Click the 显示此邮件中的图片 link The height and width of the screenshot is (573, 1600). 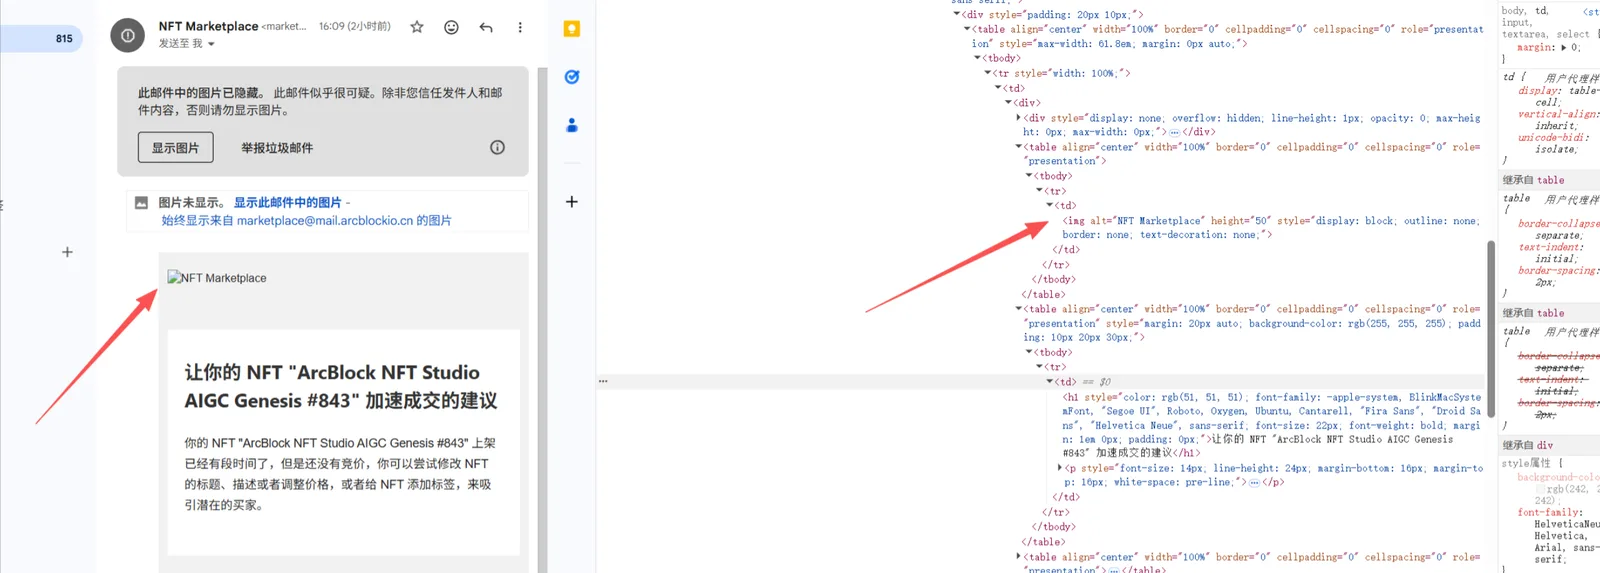288,202
